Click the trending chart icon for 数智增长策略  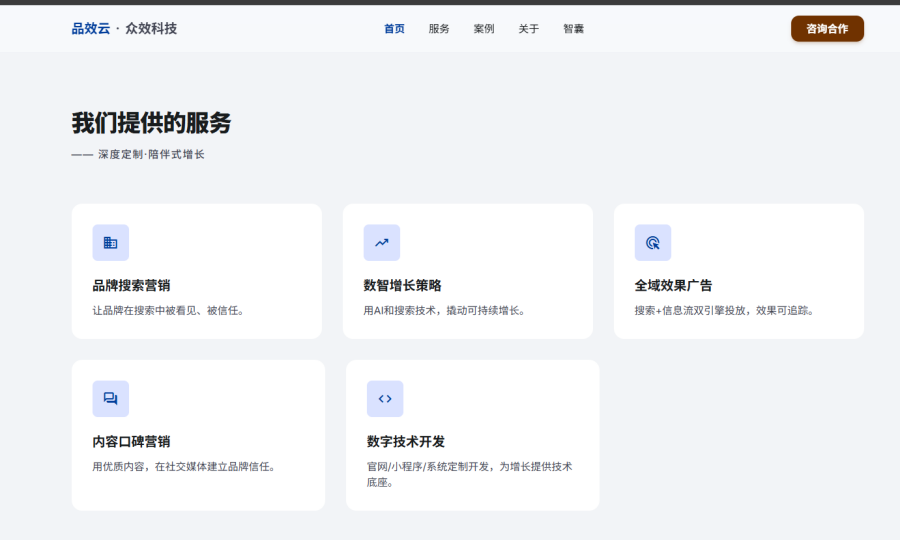[382, 243]
